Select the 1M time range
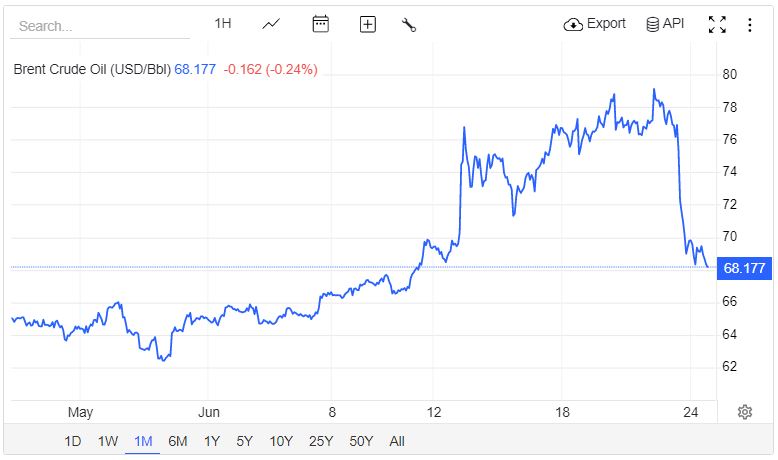Image resolution: width=778 pixels, height=460 pixels. pos(143,441)
